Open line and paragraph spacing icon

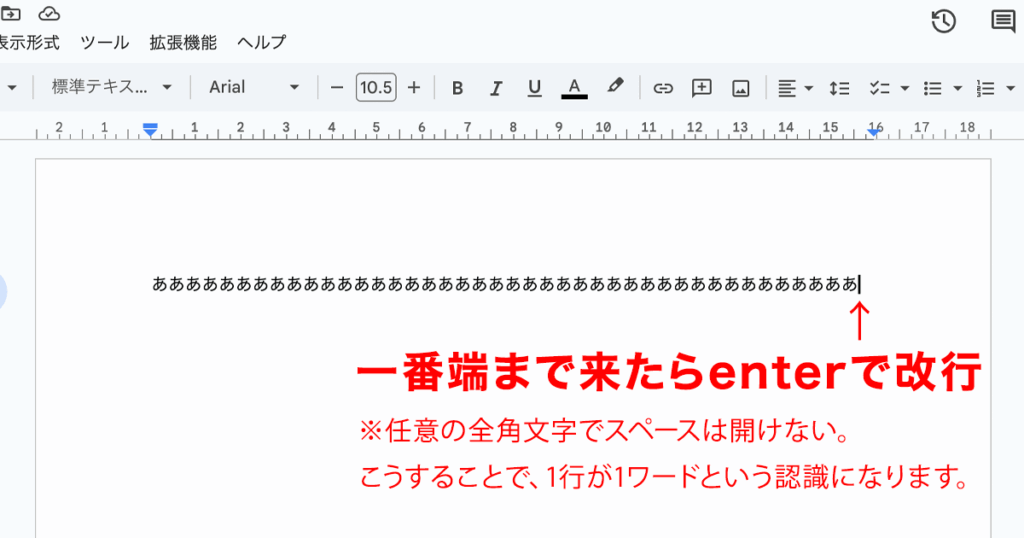pyautogui.click(x=839, y=88)
